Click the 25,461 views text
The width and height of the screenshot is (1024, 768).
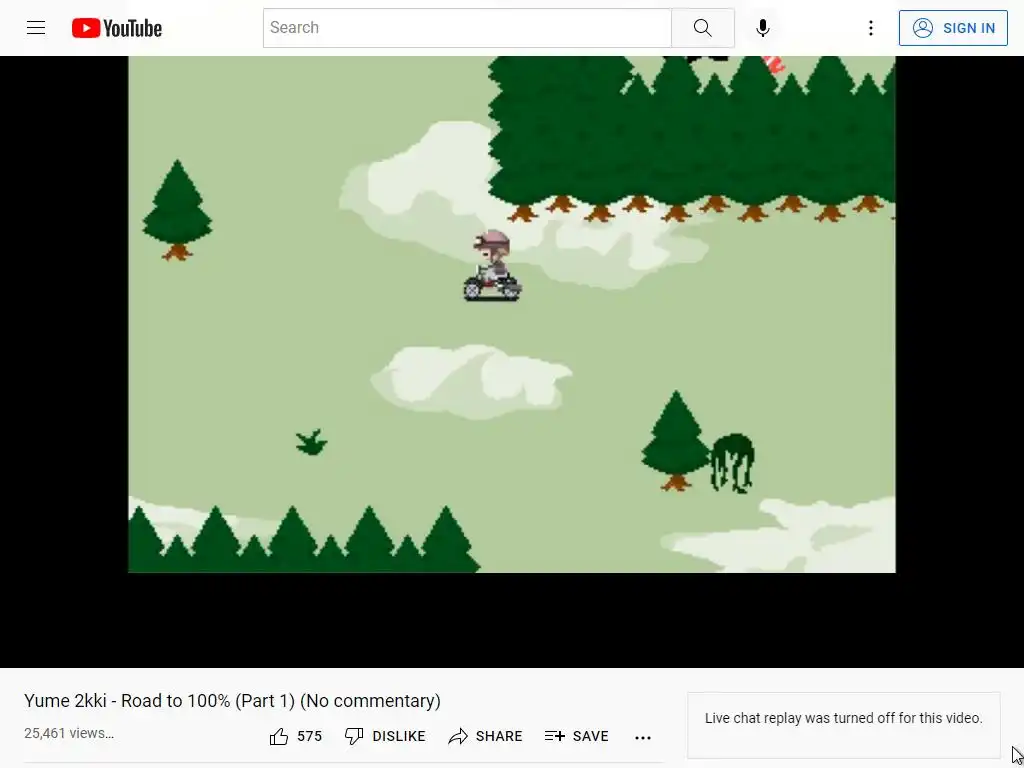tap(69, 733)
